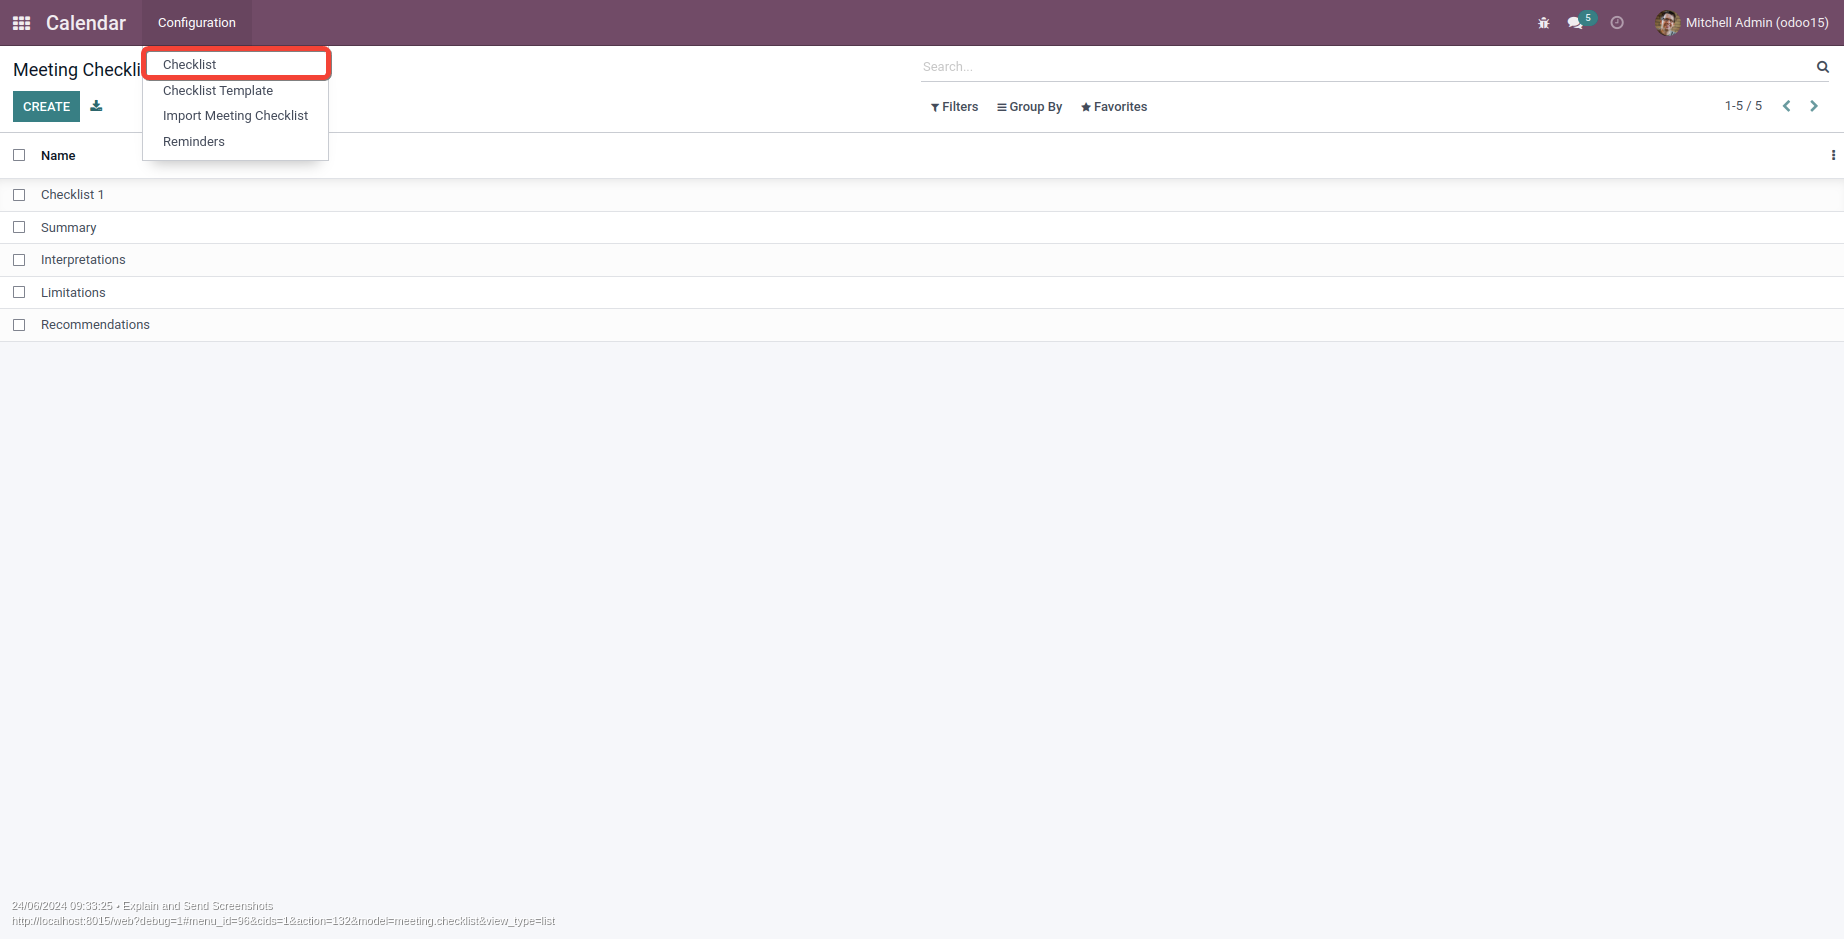Open the apps grid home menu
The height and width of the screenshot is (939, 1844).
tap(21, 23)
